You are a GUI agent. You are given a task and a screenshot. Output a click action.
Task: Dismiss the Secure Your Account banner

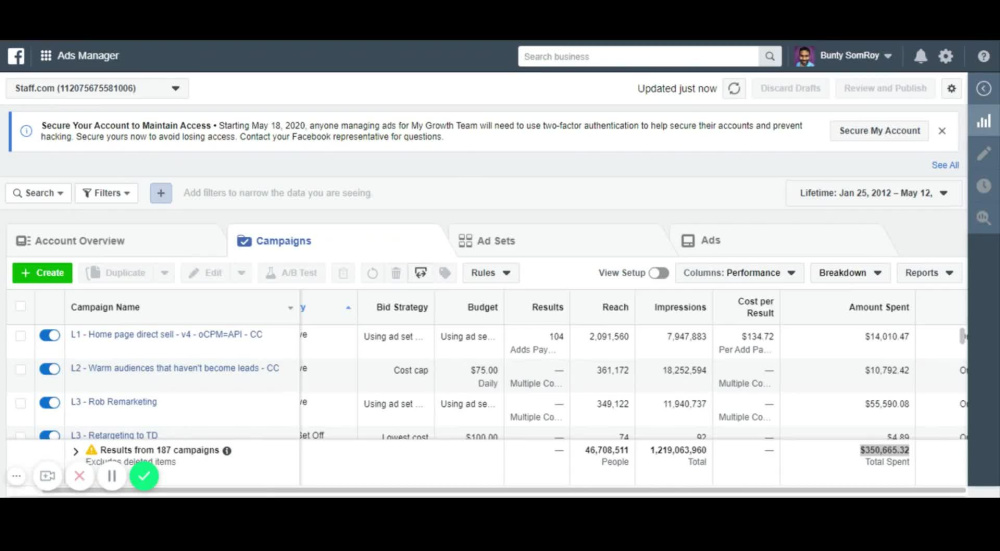pos(942,131)
